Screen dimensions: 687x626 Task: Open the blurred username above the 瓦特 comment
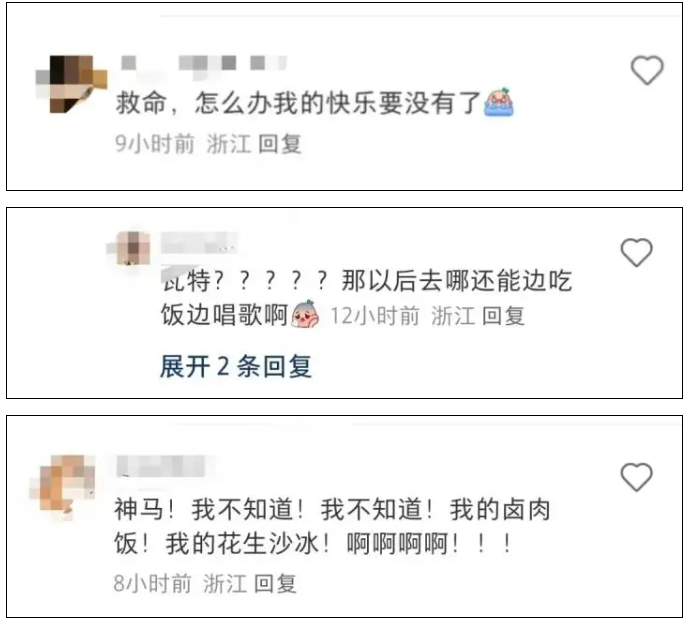click(x=198, y=243)
